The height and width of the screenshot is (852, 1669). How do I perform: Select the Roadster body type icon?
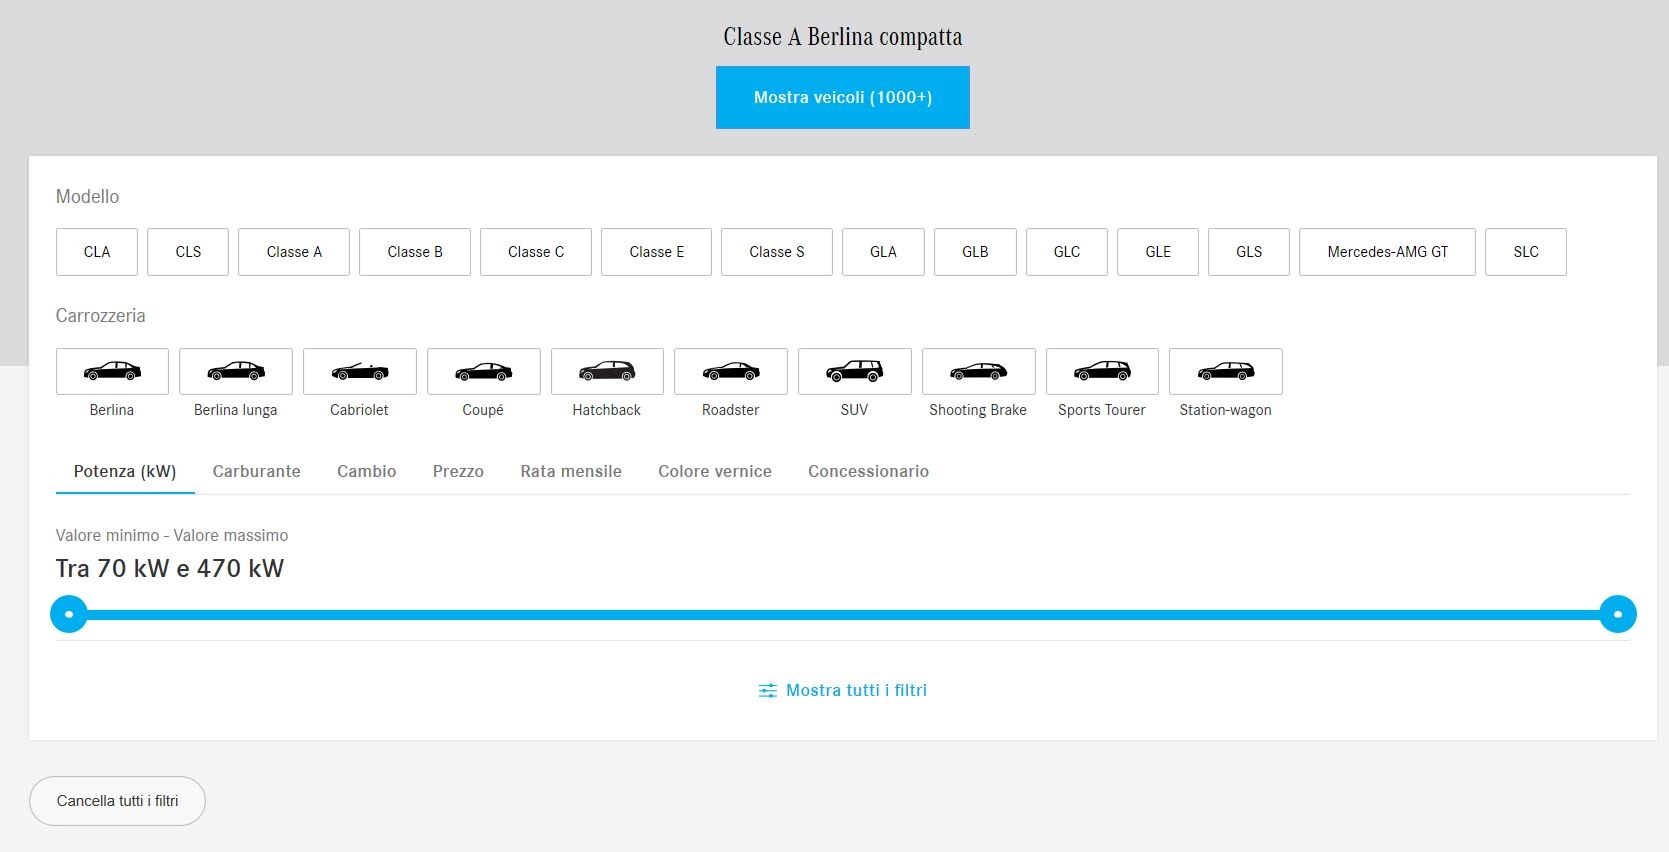click(730, 372)
